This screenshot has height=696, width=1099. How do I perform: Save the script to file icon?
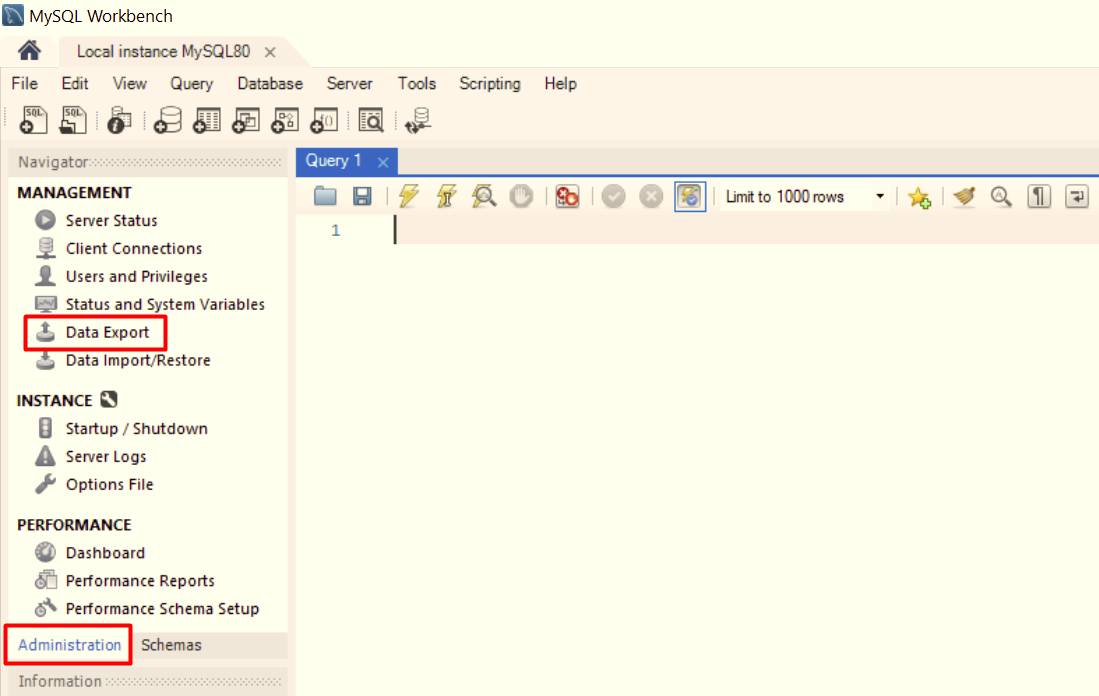pyautogui.click(x=362, y=196)
